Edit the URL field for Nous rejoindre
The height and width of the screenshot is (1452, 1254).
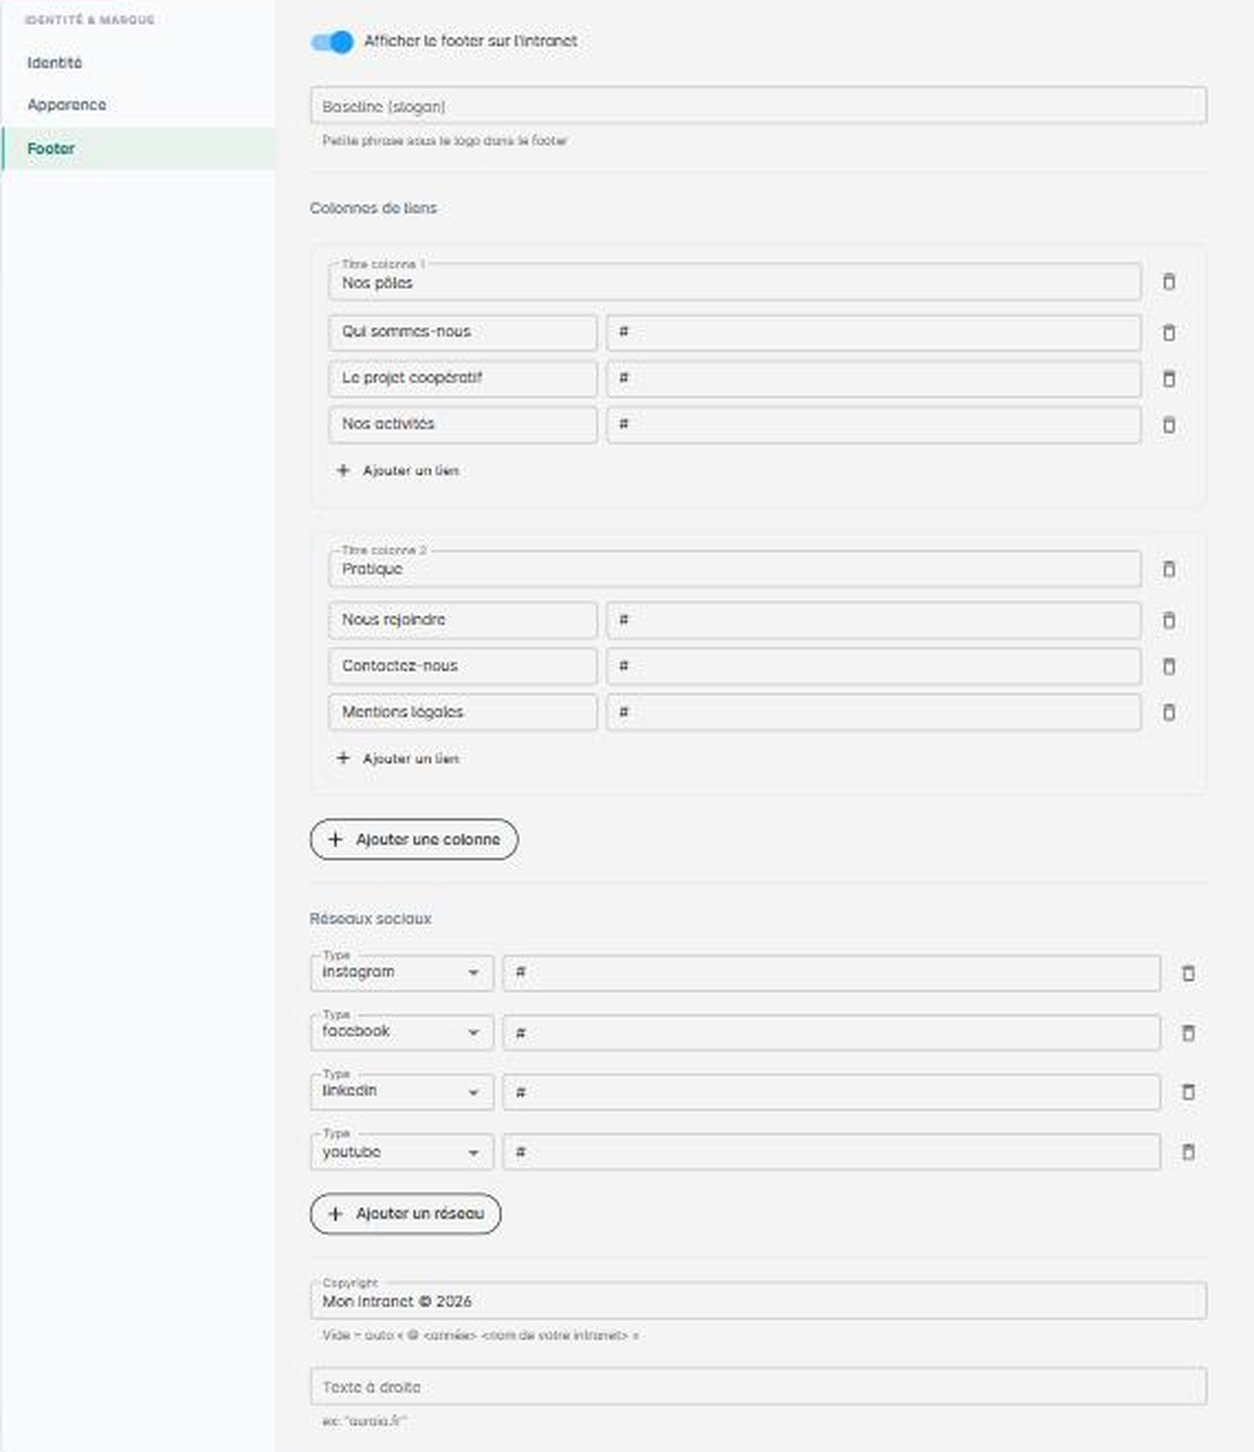873,620
